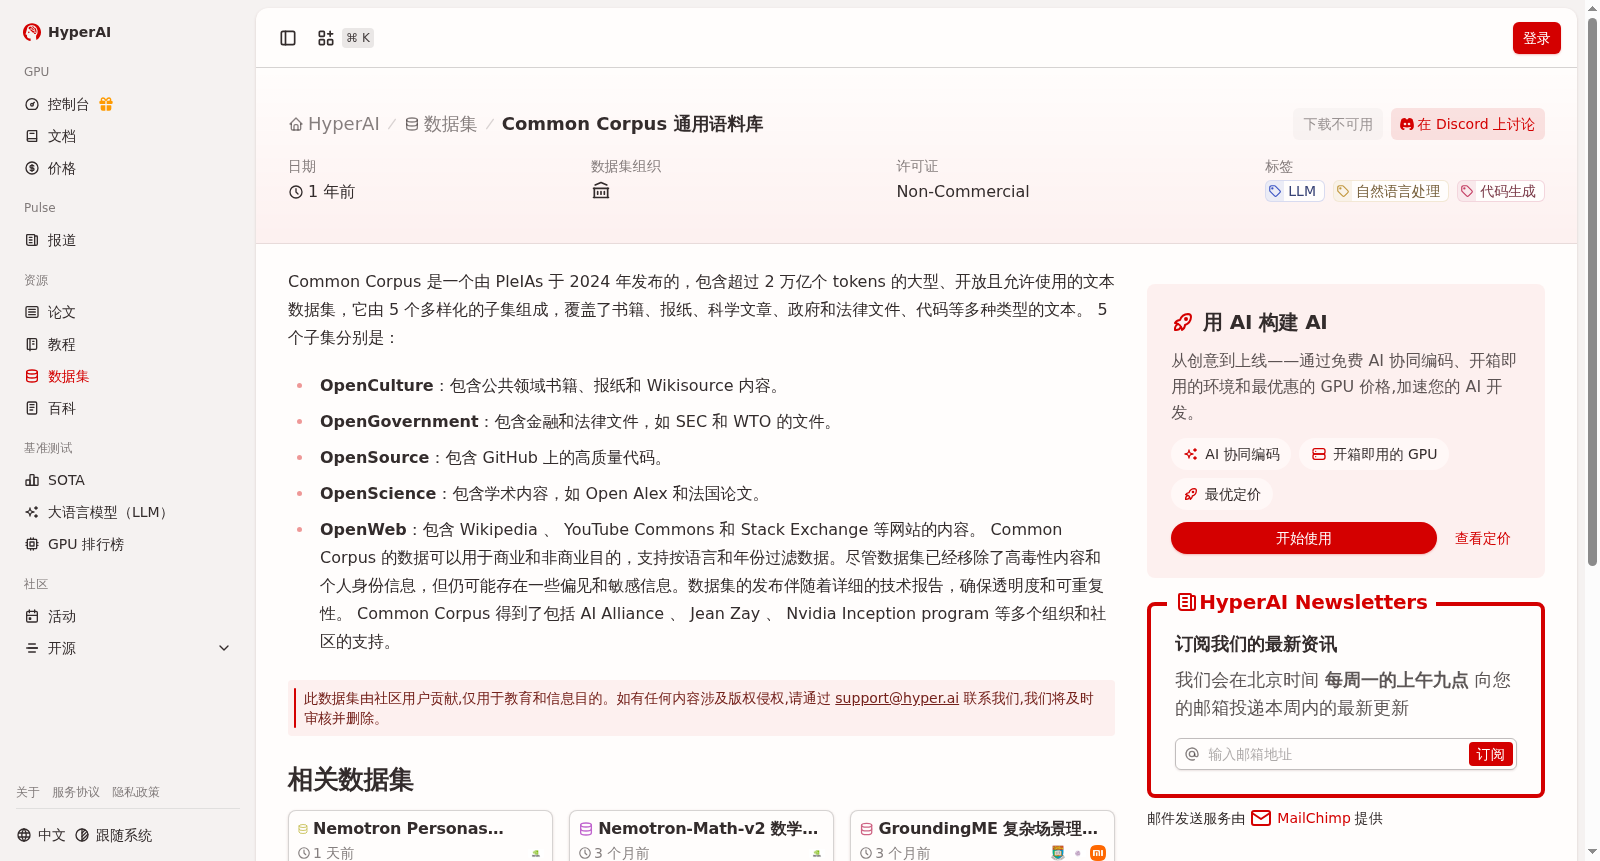Viewport: 1600px width, 861px height.
Task: Click the 开箱即用的 GPU chip
Action: coord(1374,454)
